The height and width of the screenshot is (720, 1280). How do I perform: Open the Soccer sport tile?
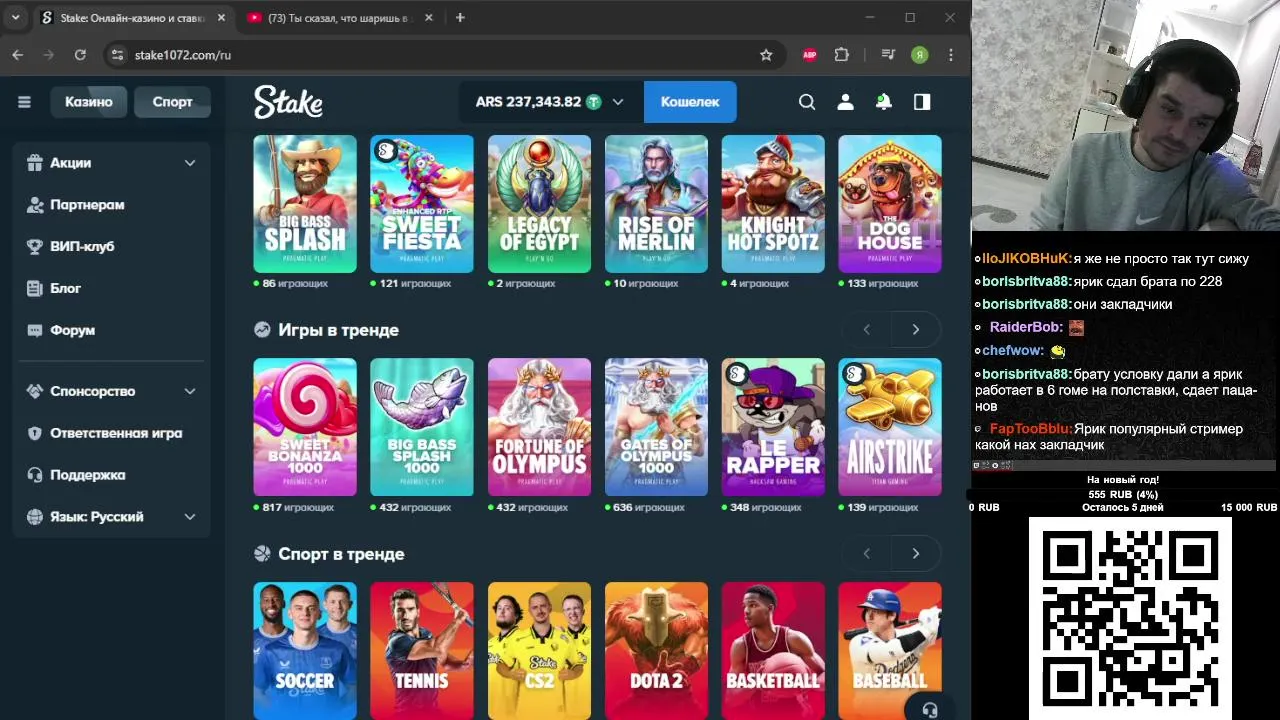(305, 651)
